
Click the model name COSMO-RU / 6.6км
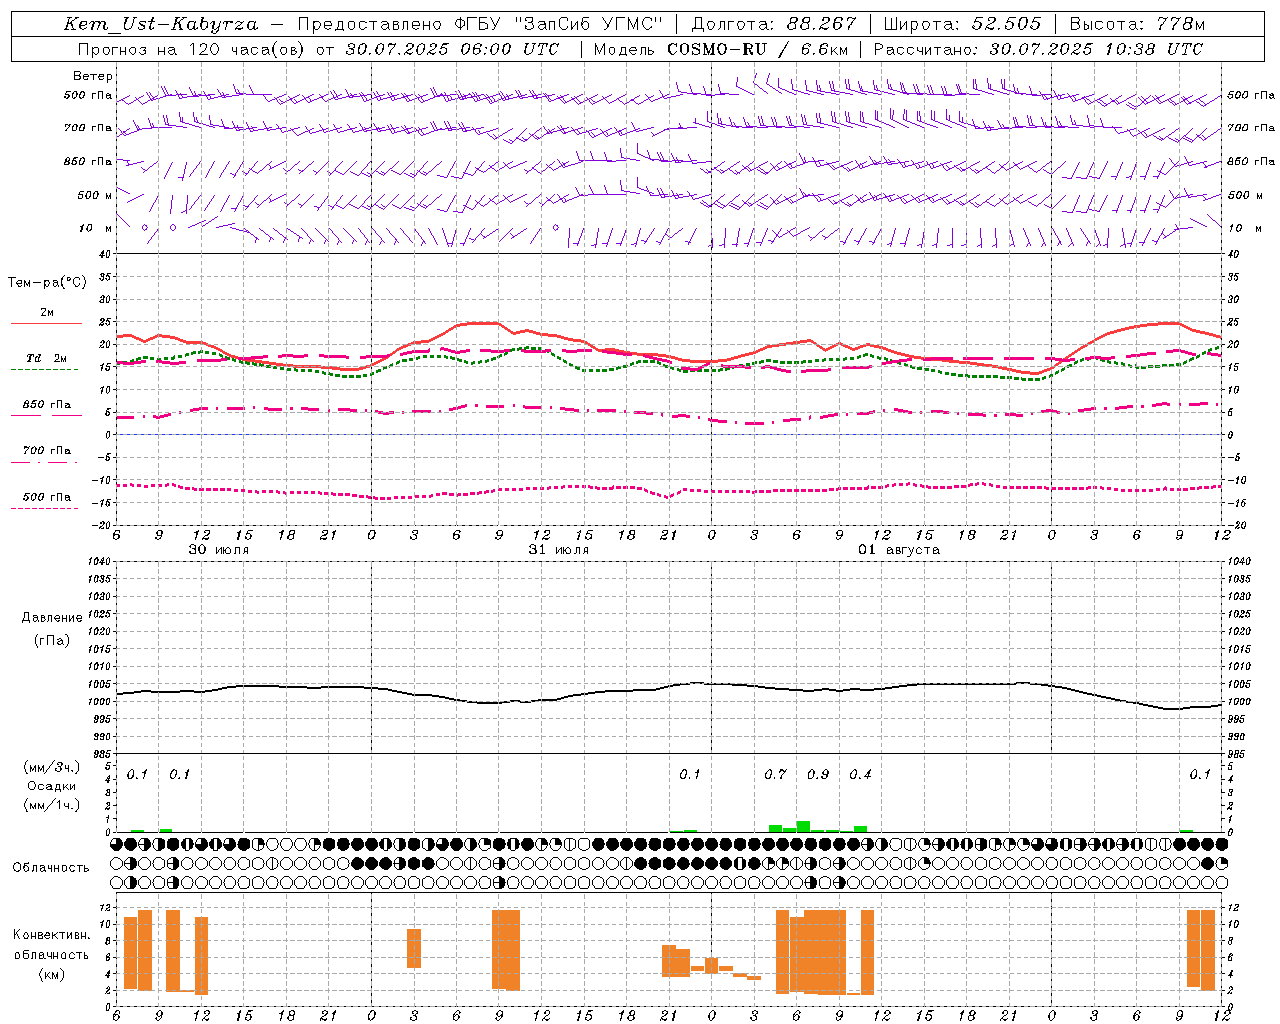(757, 49)
